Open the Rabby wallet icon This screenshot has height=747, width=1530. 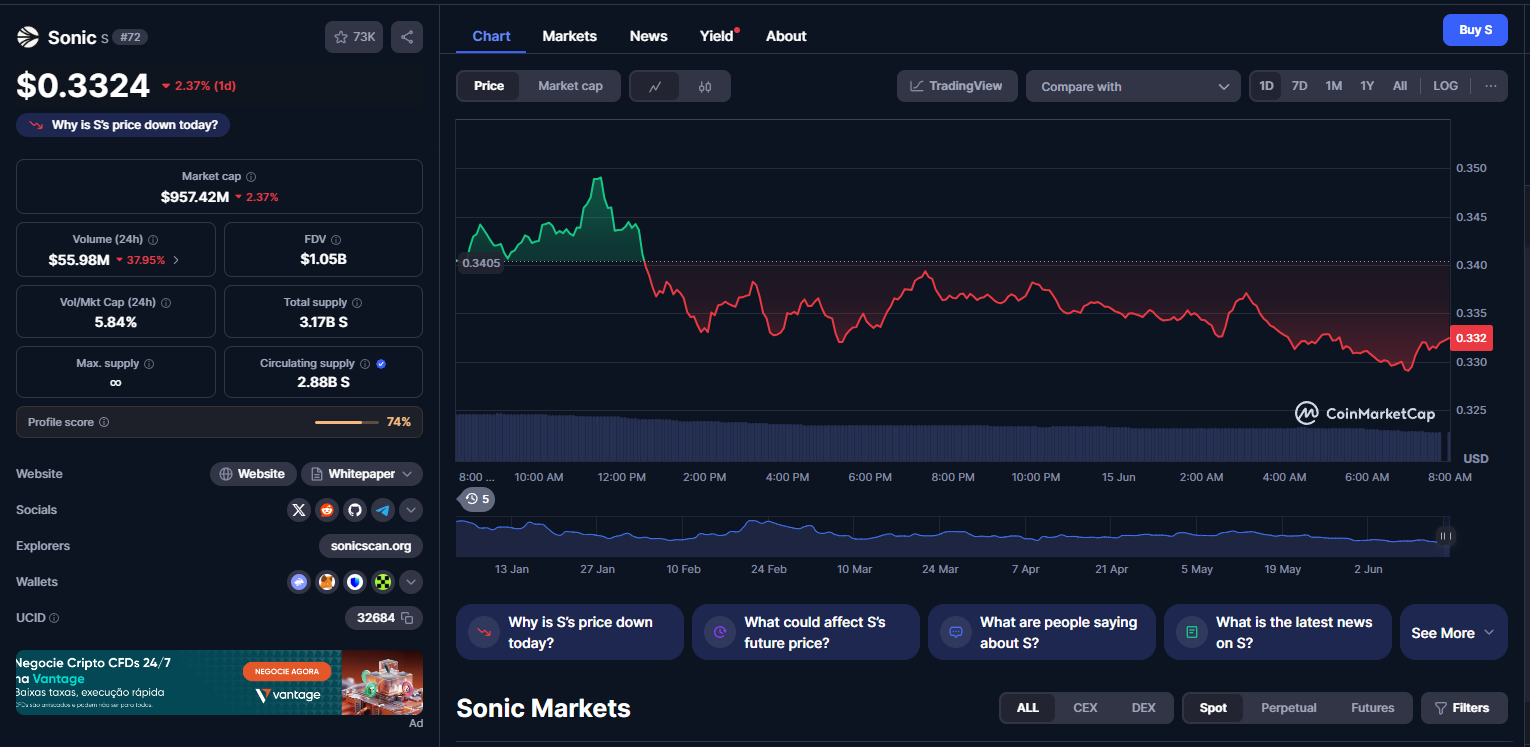[x=299, y=582]
